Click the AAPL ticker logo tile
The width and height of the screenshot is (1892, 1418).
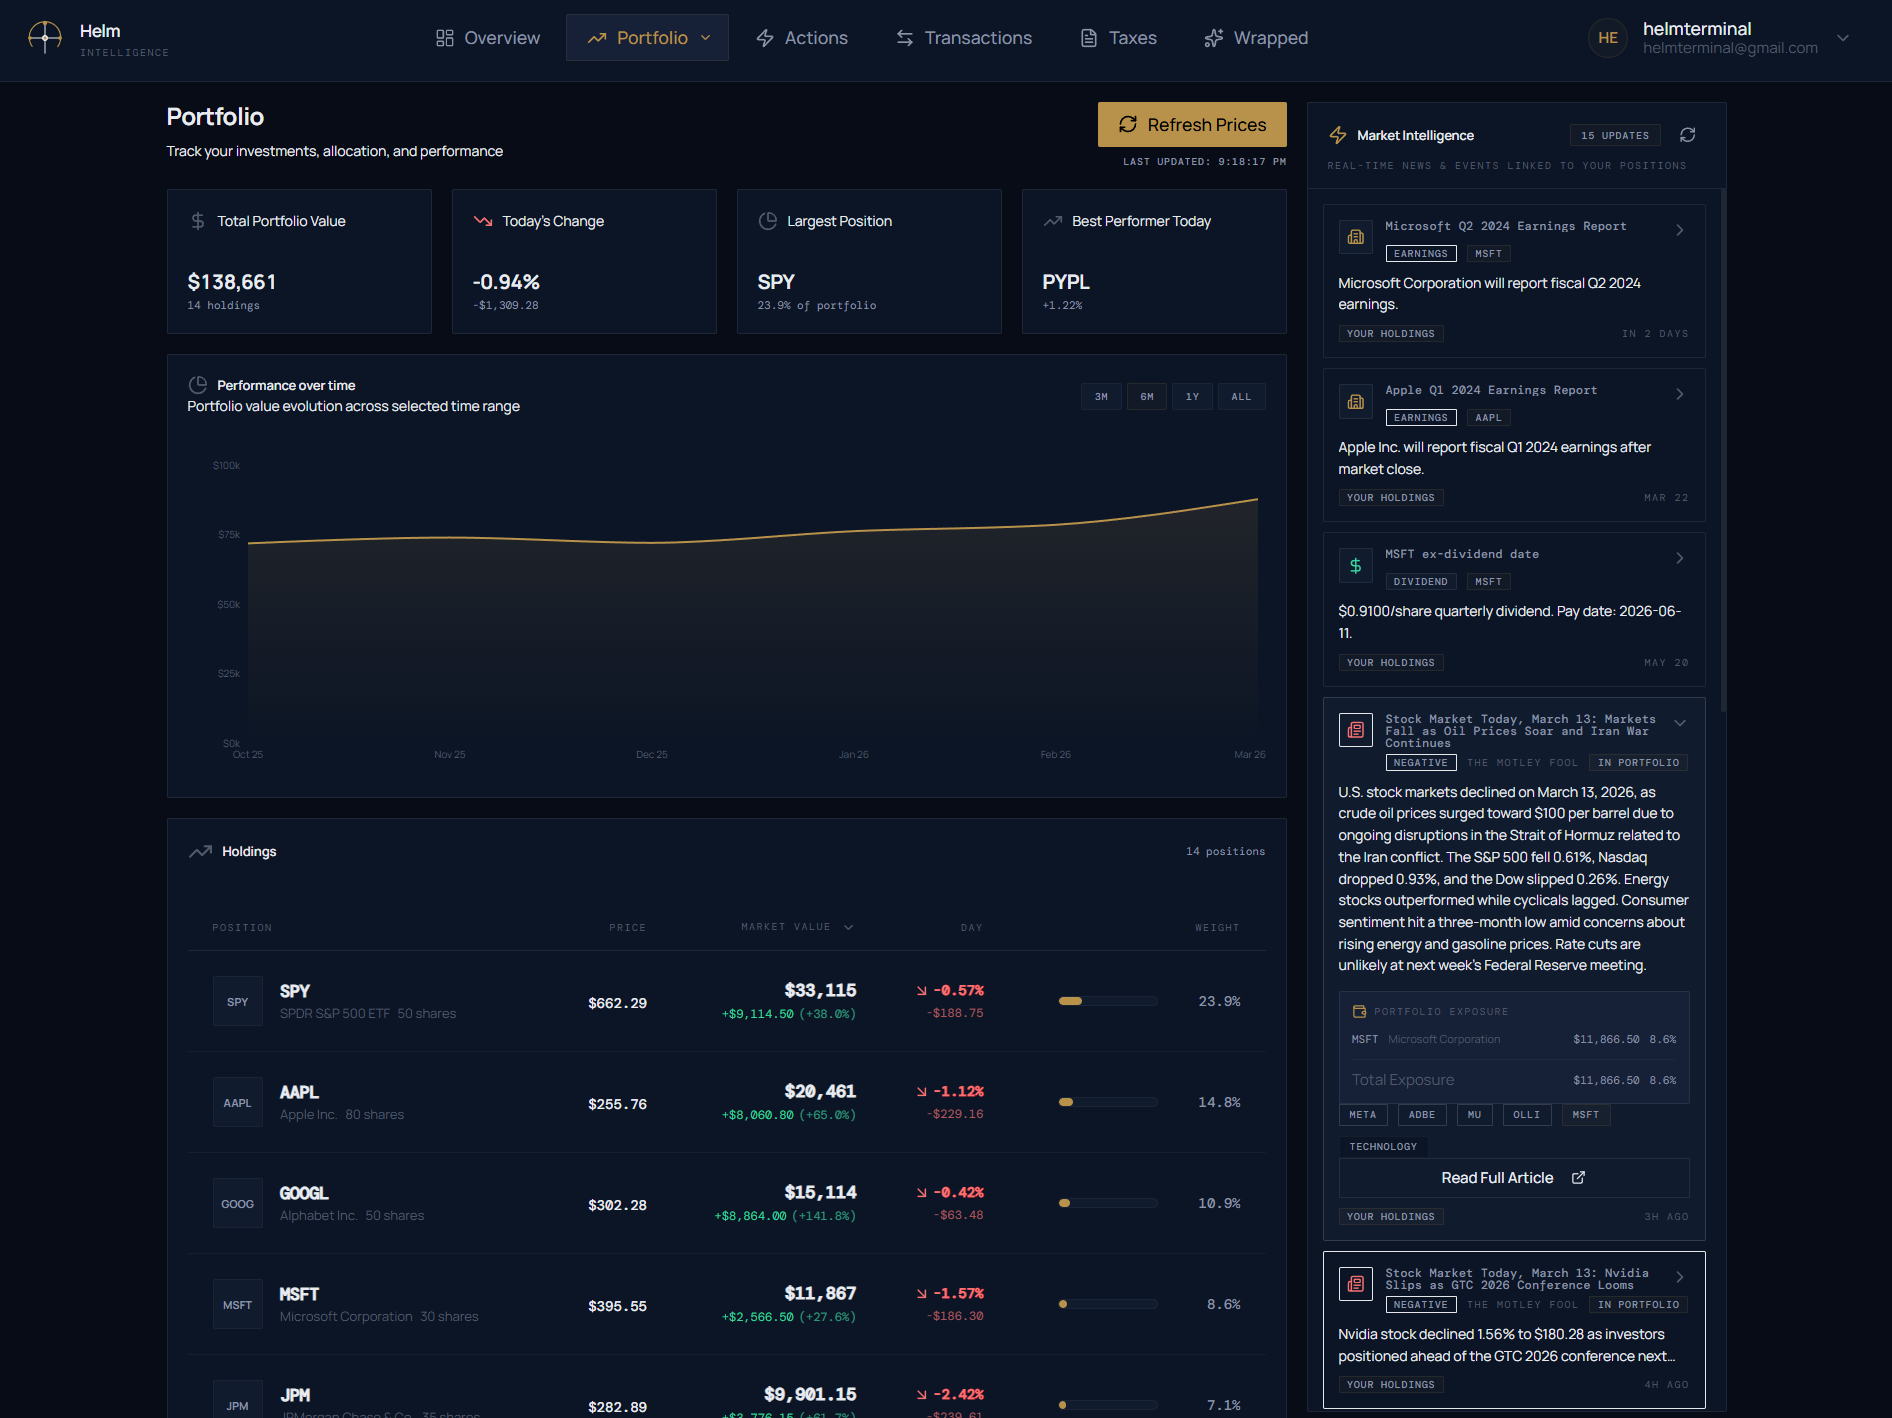click(238, 1103)
